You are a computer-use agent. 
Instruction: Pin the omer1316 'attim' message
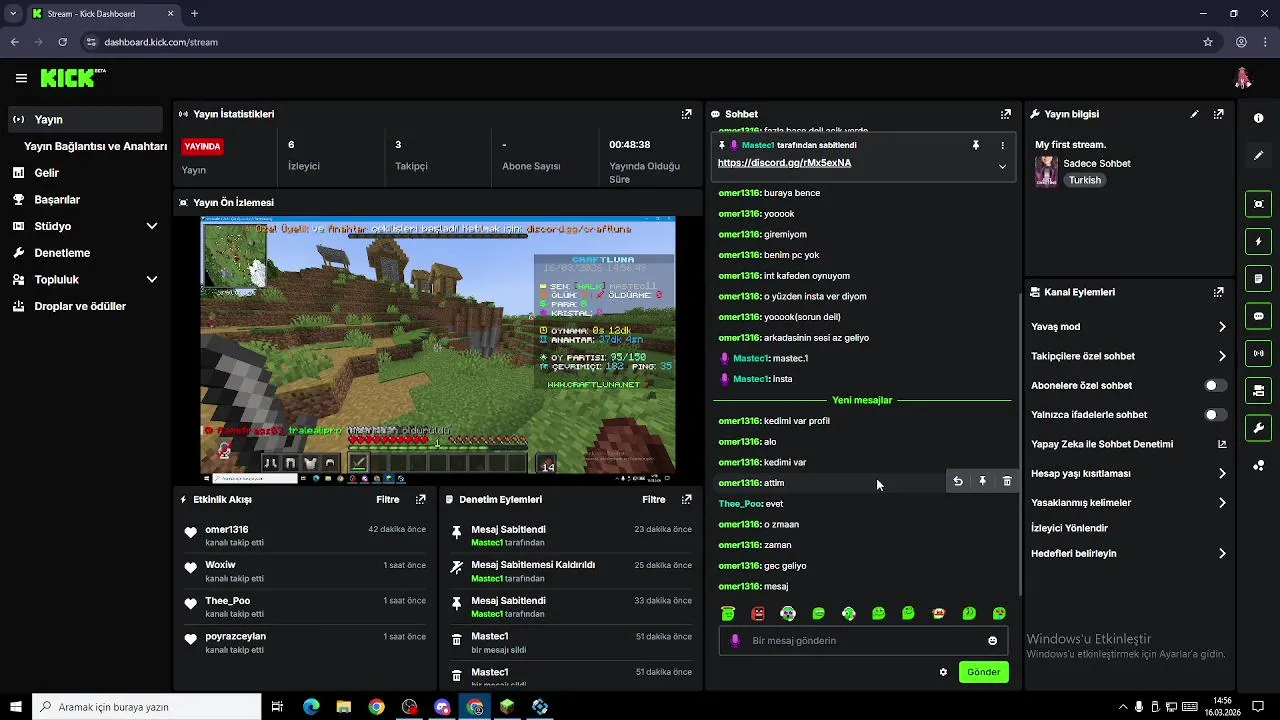pos(982,482)
